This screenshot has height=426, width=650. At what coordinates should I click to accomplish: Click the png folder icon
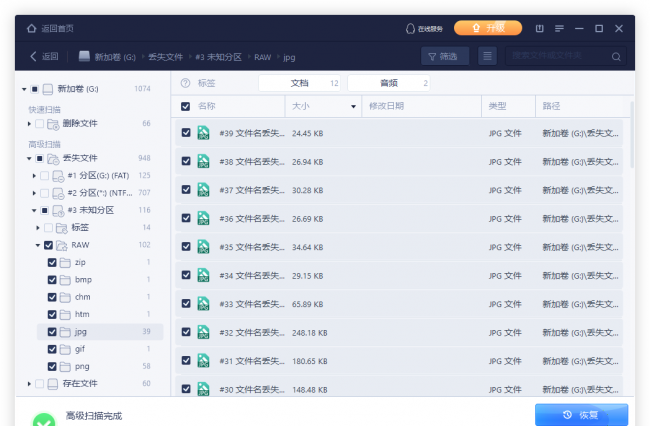click(x=65, y=367)
